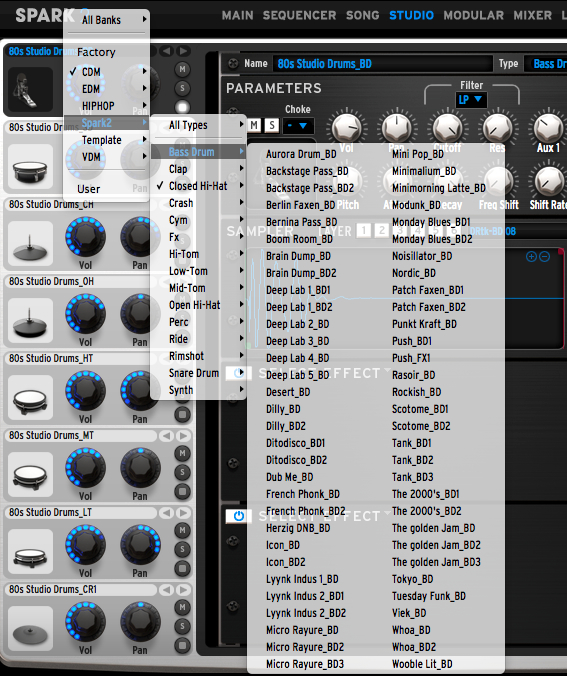The width and height of the screenshot is (567, 676).
Task: Switch to the MAIN tab
Action: pyautogui.click(x=238, y=16)
